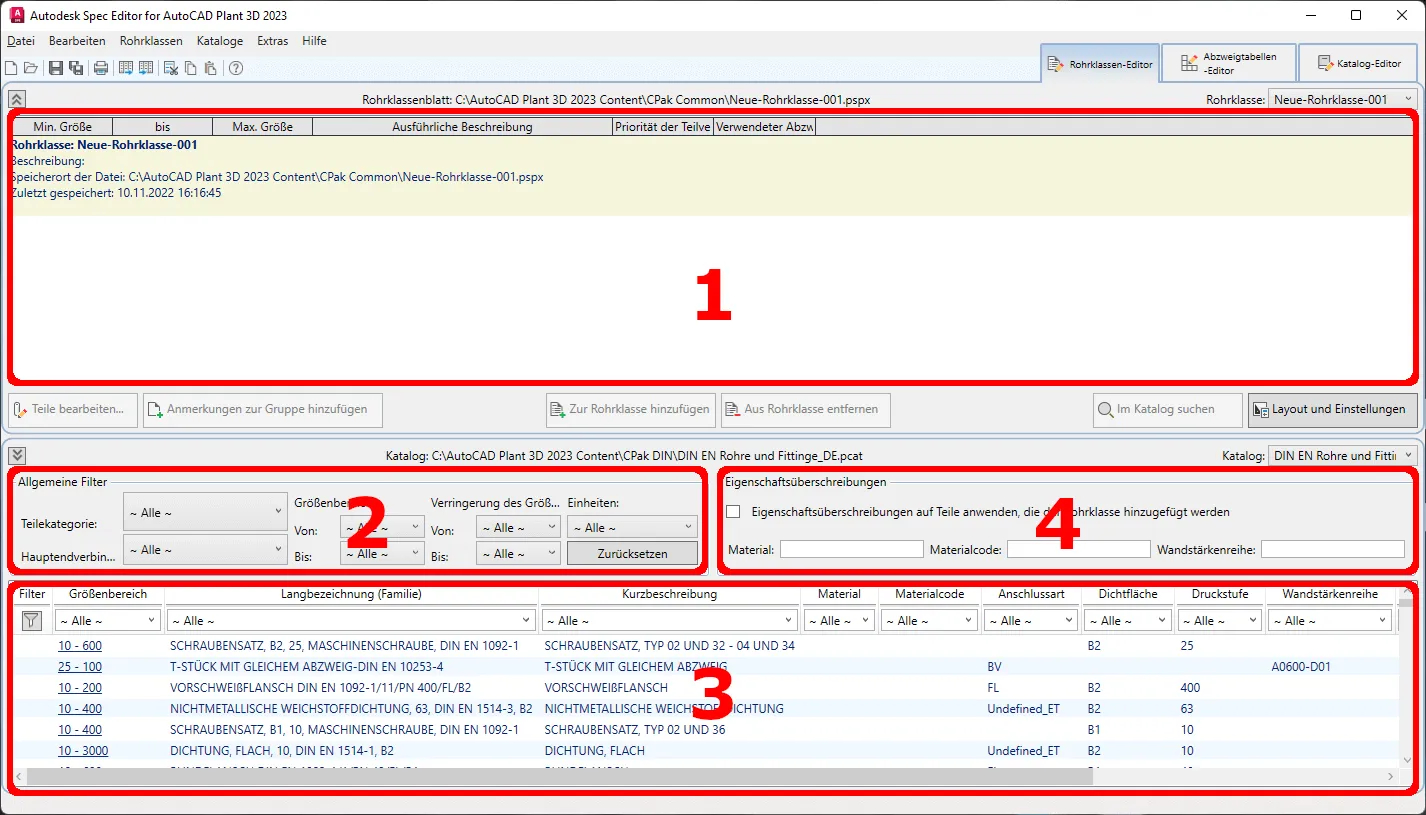Enable the Eigenschaftsüberschreibungen checkbox
The height and width of the screenshot is (815, 1426).
pyautogui.click(x=734, y=511)
